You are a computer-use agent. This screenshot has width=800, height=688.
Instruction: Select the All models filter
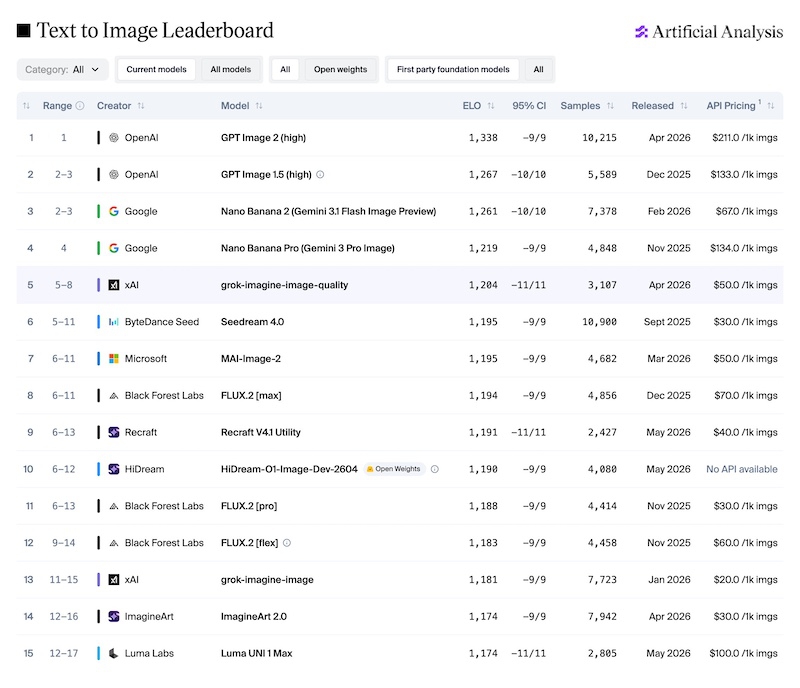231,69
